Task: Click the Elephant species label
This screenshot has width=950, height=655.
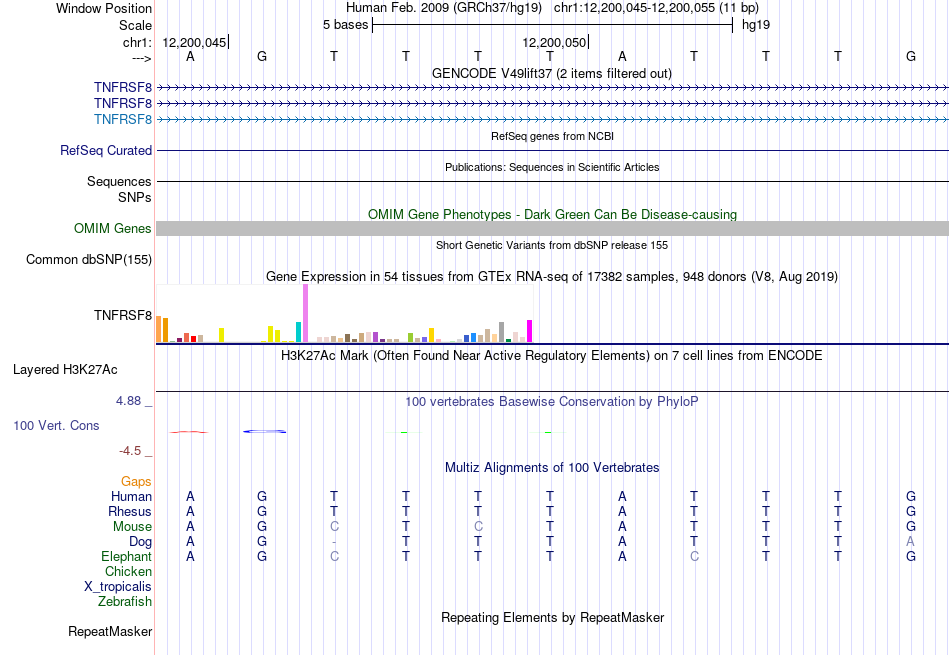Action: pos(126,556)
